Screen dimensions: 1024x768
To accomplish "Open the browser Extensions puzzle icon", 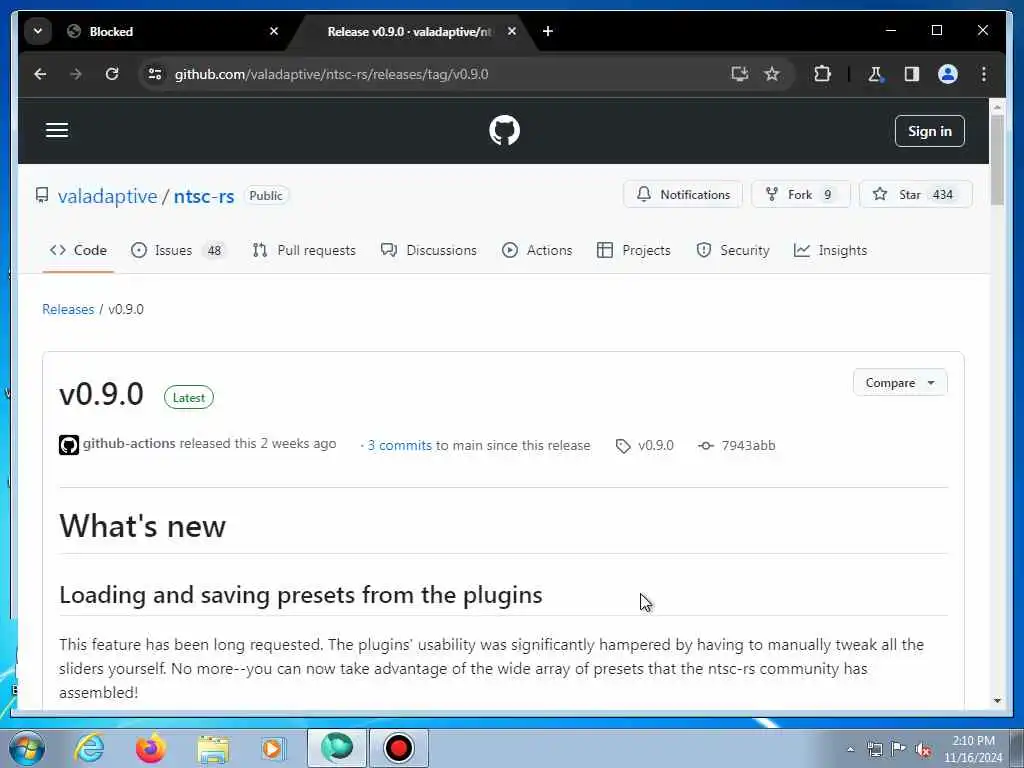I will [x=822, y=74].
